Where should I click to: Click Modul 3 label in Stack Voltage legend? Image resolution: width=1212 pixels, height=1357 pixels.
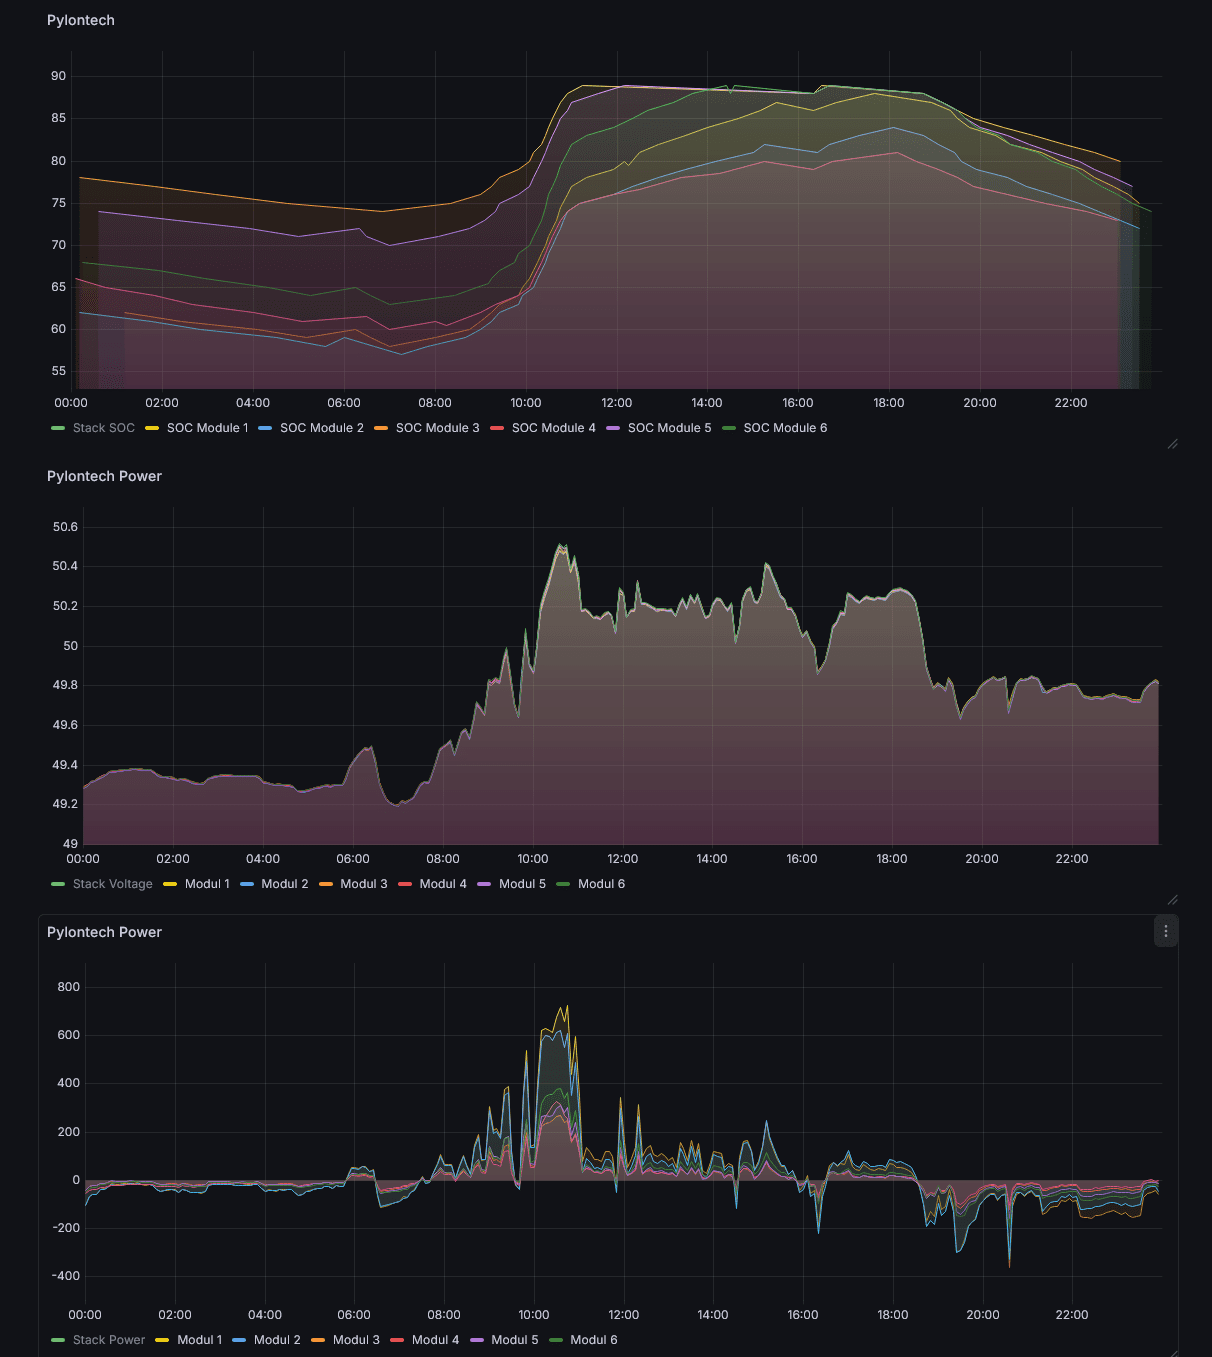(363, 884)
